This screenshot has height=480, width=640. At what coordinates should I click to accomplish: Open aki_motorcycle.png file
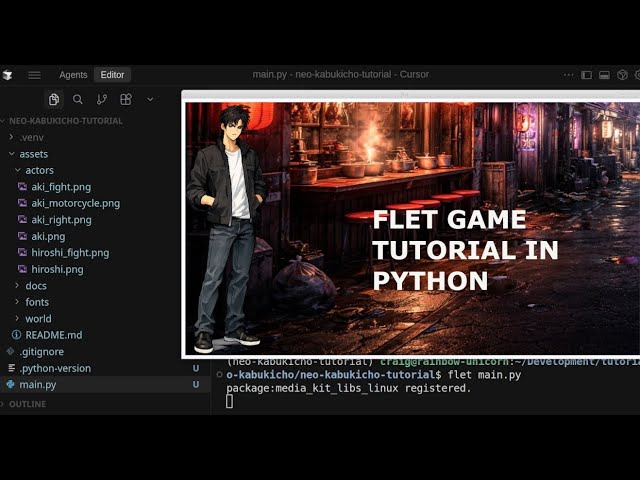pyautogui.click(x=76, y=203)
